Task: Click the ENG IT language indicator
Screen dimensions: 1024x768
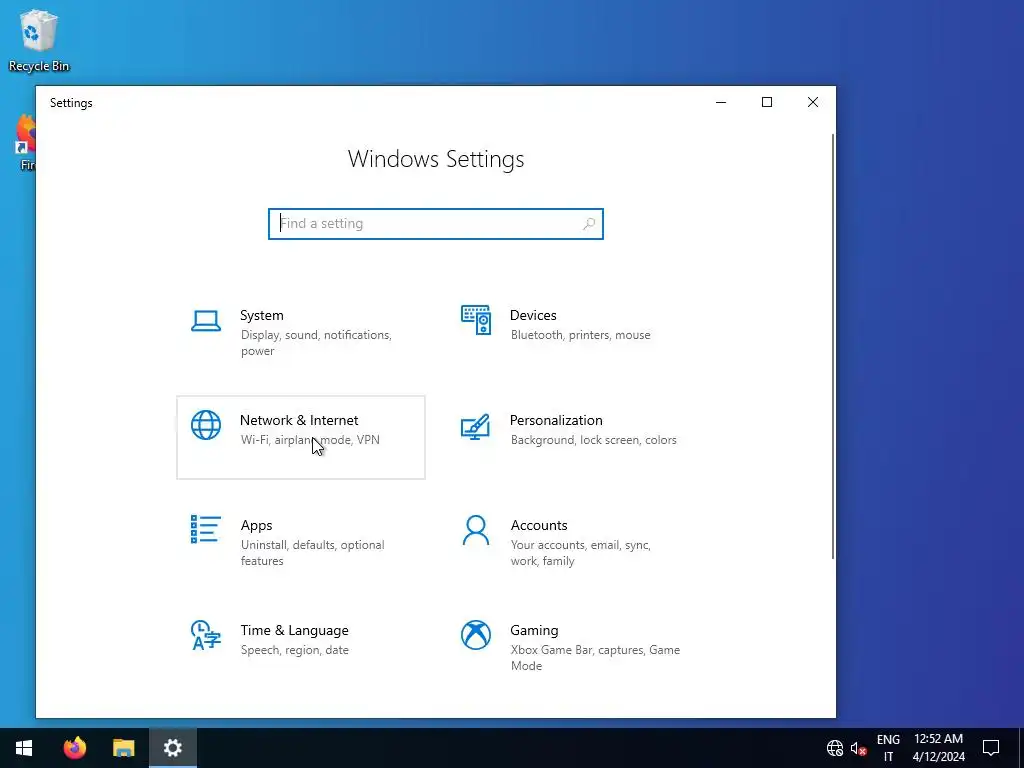Action: pyautogui.click(x=888, y=748)
